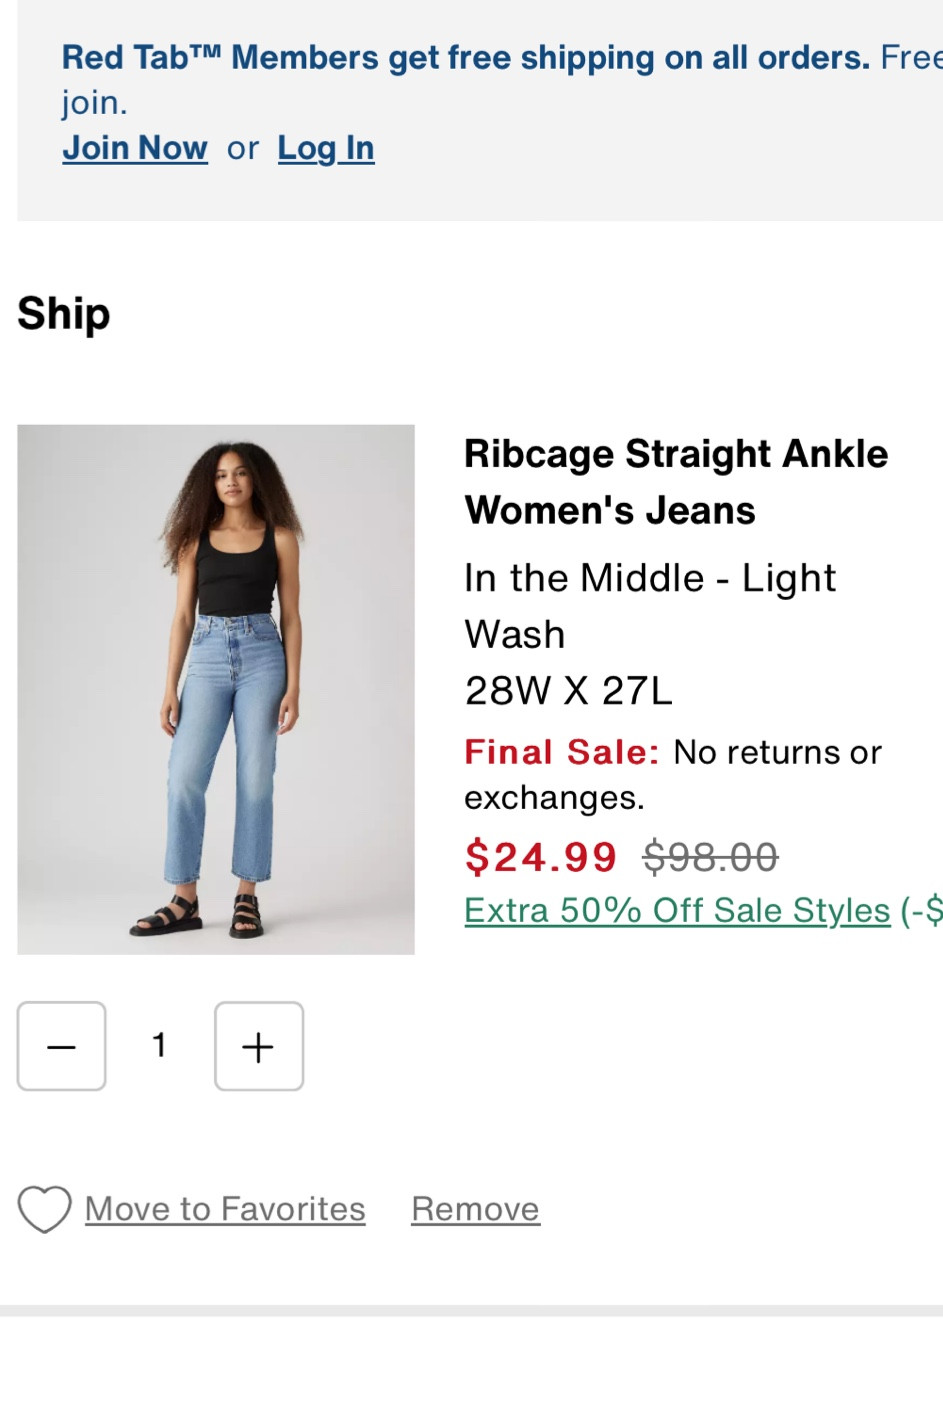Click the Ship section heading
Viewport: 943px width, 1414px height.
[x=63, y=313]
